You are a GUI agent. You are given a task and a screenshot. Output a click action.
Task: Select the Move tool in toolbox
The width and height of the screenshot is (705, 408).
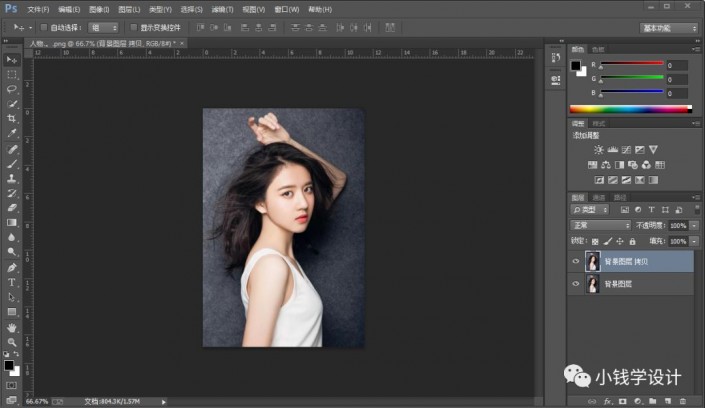click(12, 60)
